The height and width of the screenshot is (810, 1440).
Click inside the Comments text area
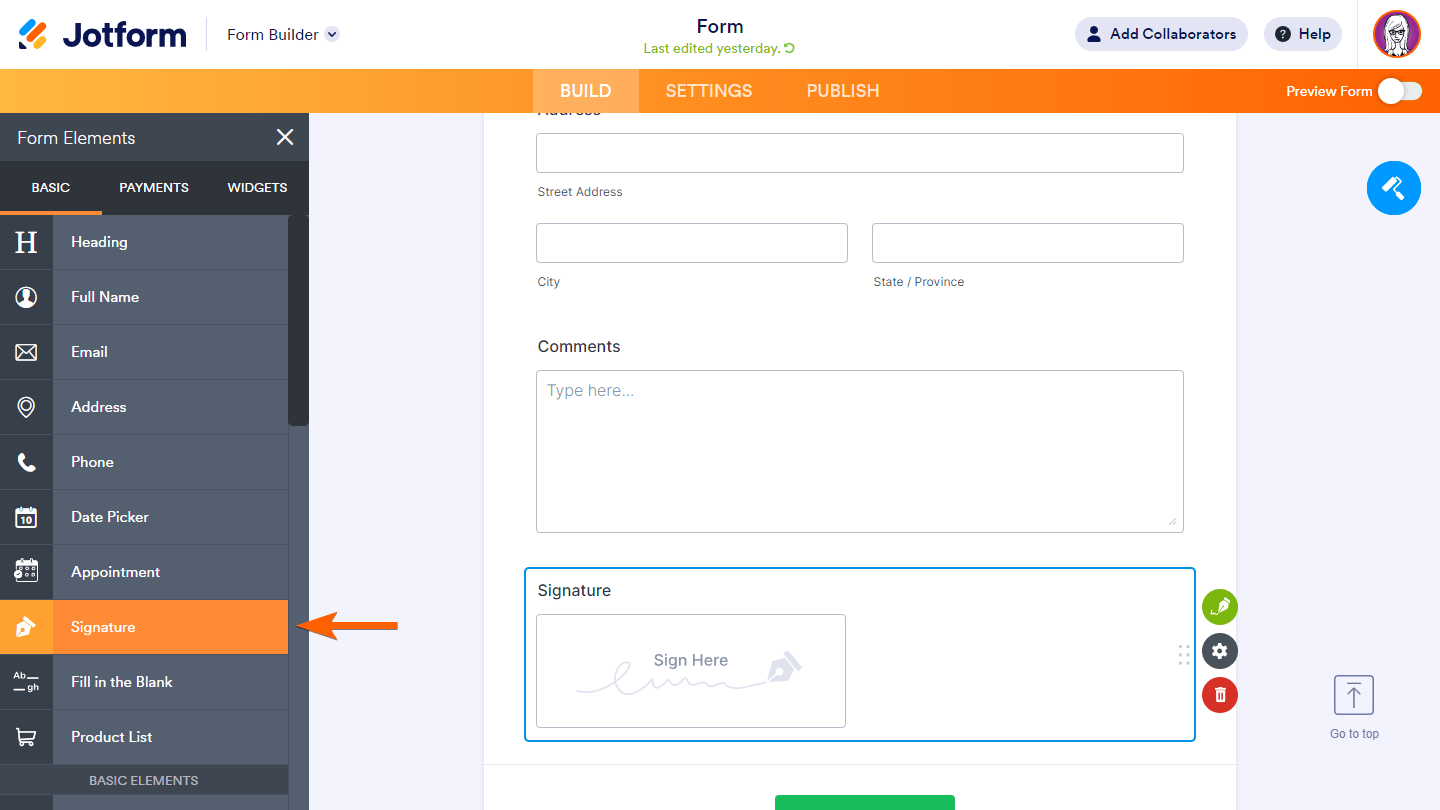pyautogui.click(x=859, y=451)
